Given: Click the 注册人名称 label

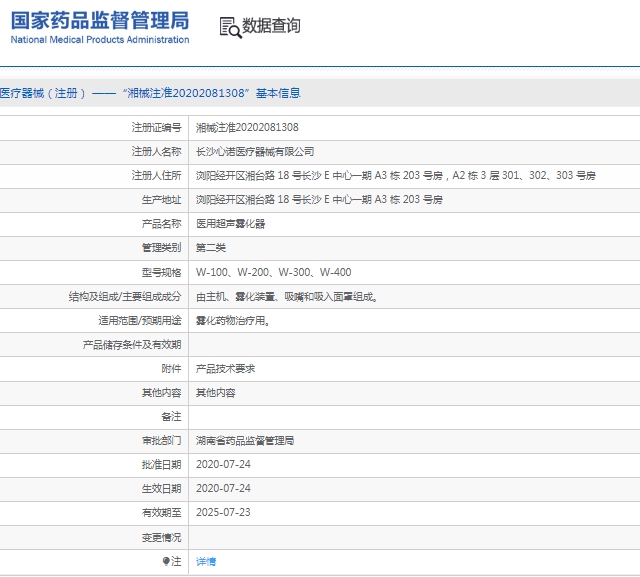Looking at the screenshot, I should [156, 152].
